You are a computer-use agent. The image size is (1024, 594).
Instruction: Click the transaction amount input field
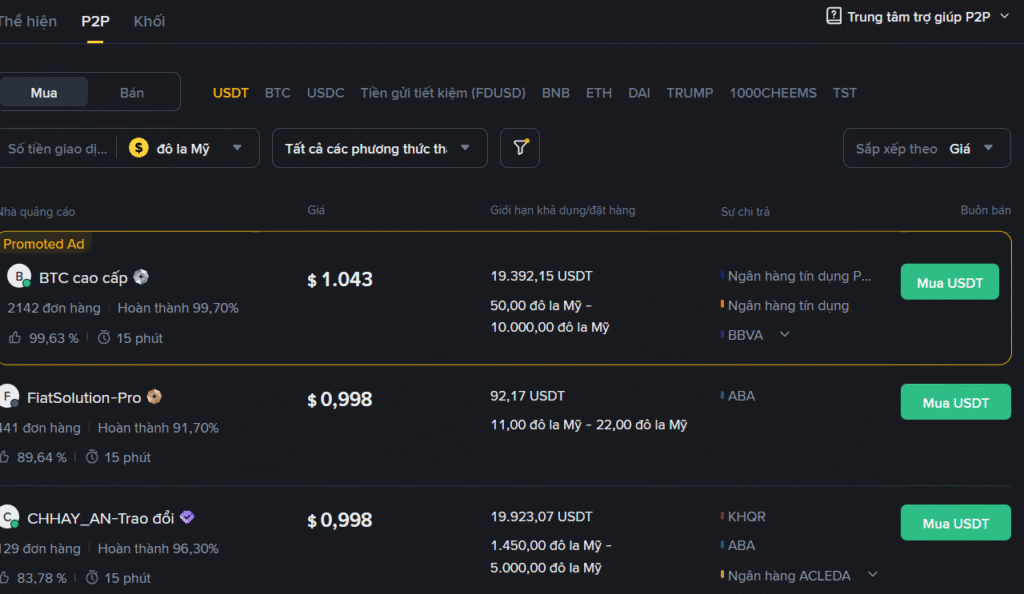click(56, 148)
